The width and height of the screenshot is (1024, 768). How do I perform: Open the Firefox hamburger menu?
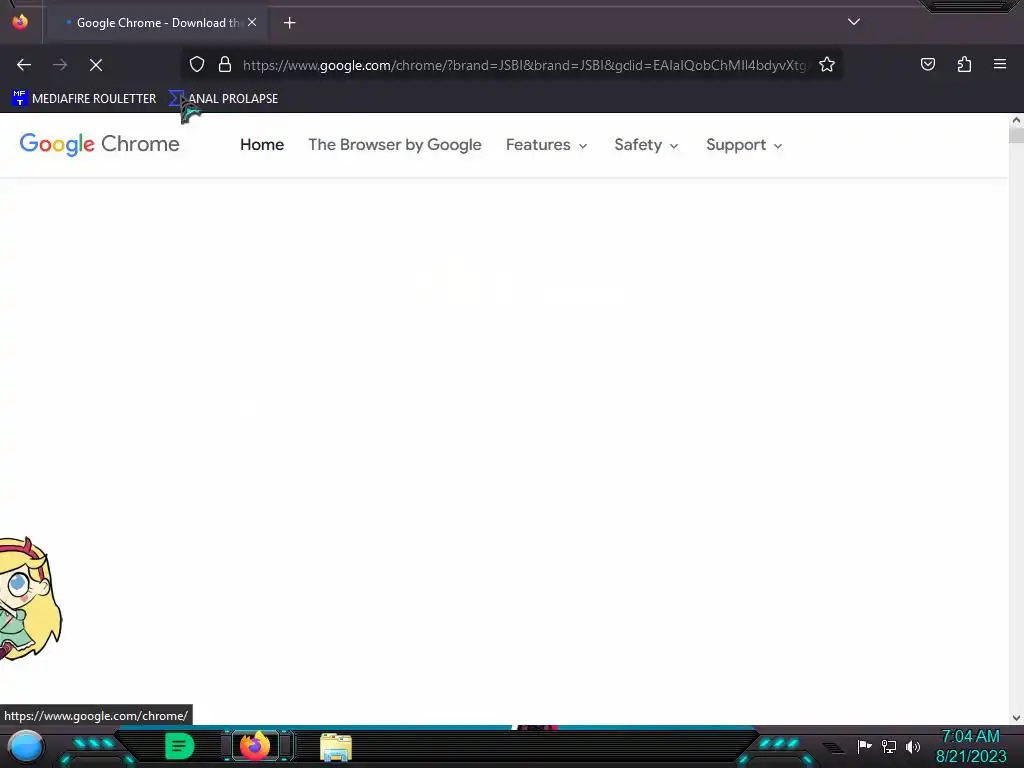999,64
